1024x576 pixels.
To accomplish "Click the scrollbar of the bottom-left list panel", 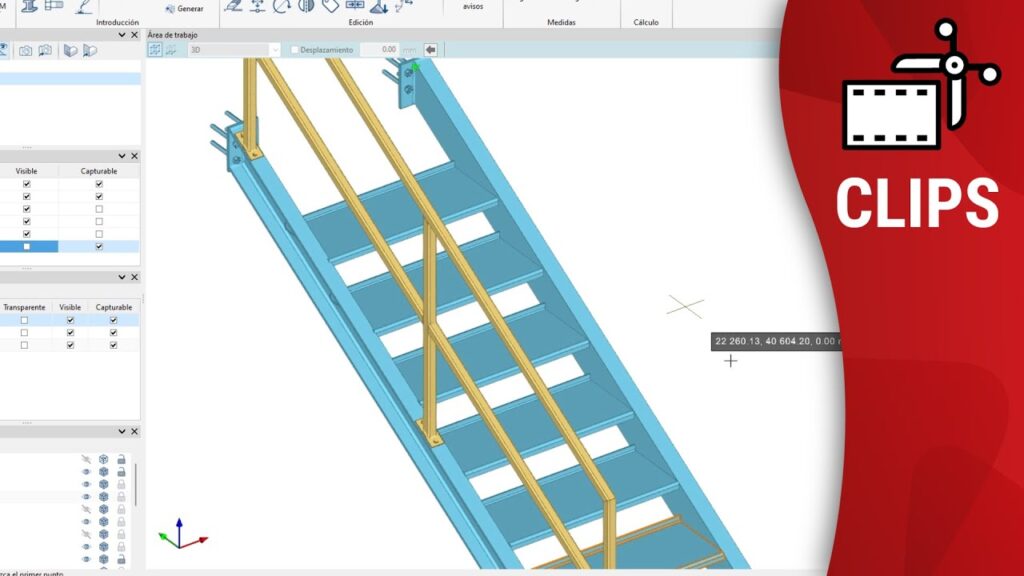I will coord(136,485).
